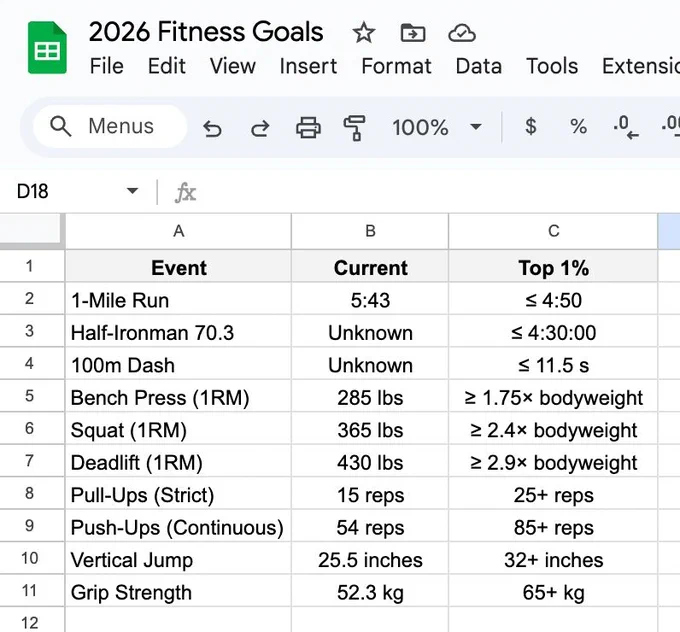Open the Edit menu
The width and height of the screenshot is (680, 632).
point(167,66)
